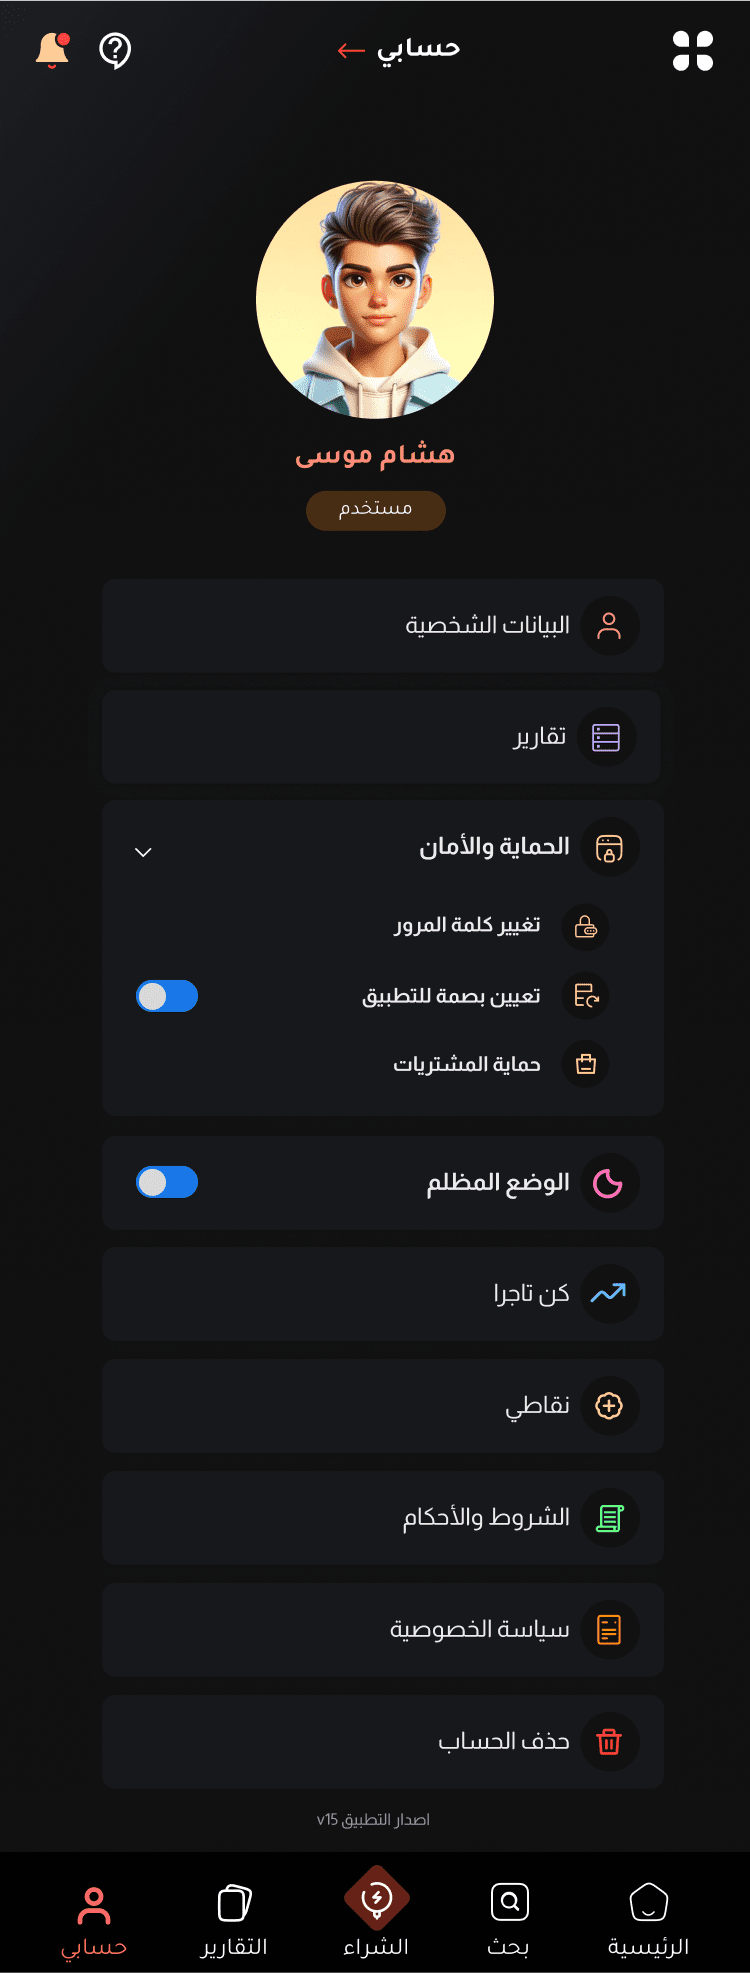Click the trash icon for حذف الحساب
Screen dimensions: 750x1973
pyautogui.click(x=609, y=1742)
